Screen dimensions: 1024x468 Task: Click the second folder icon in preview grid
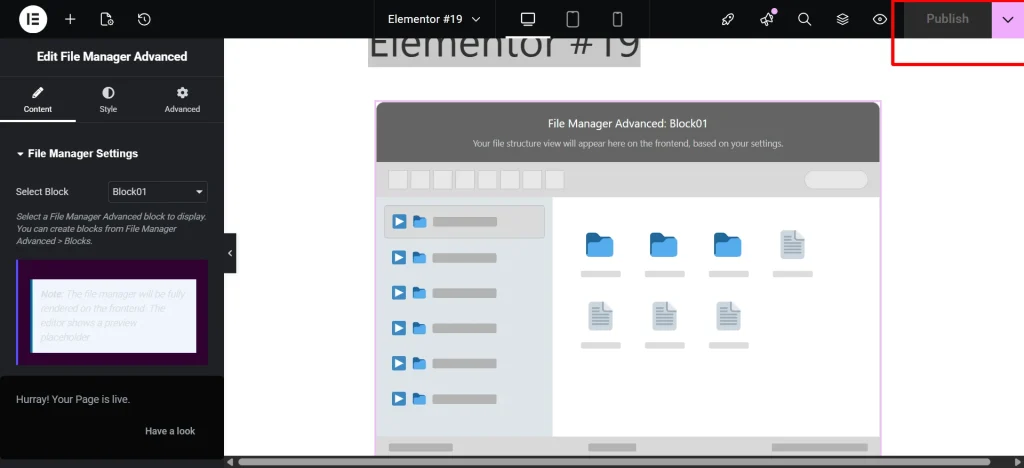tap(664, 245)
